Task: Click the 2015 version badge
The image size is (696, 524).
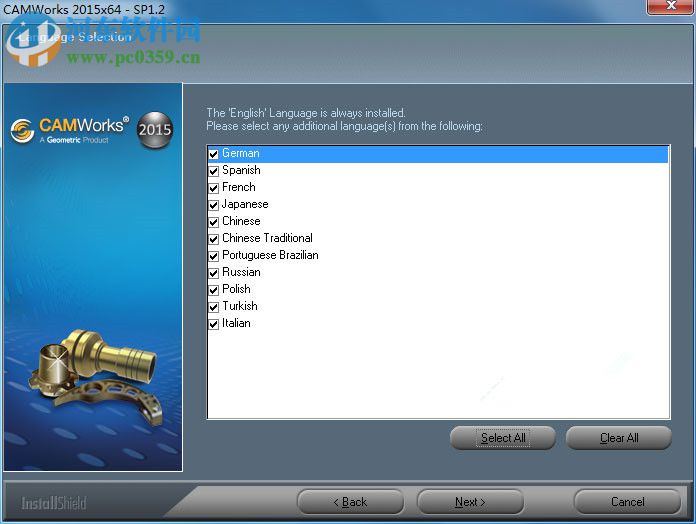Action: (x=154, y=130)
